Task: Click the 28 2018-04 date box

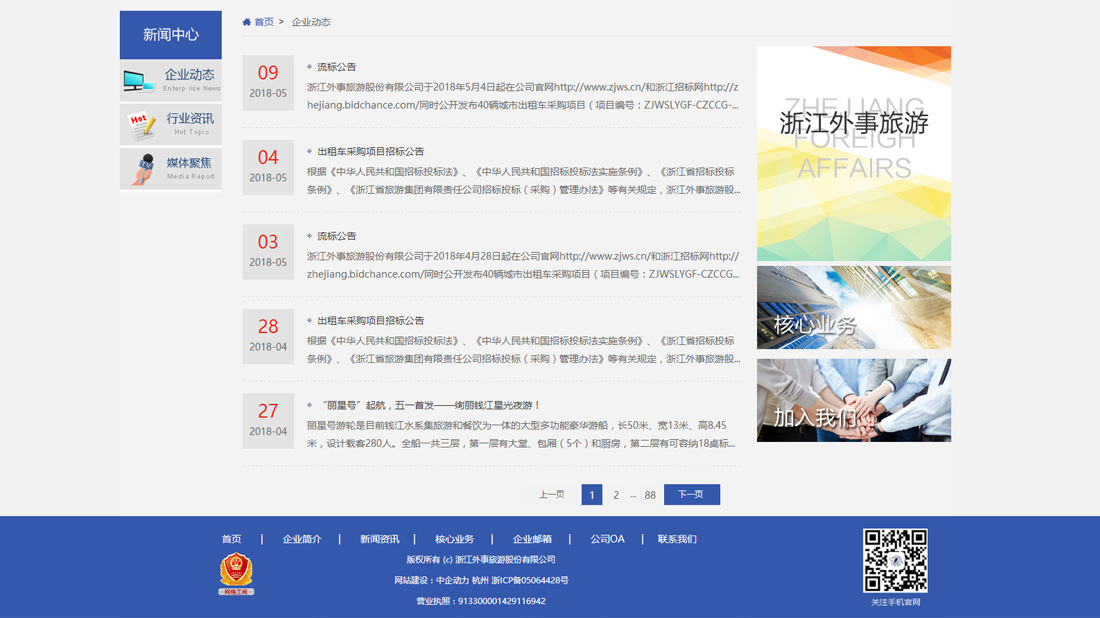Action: tap(268, 336)
